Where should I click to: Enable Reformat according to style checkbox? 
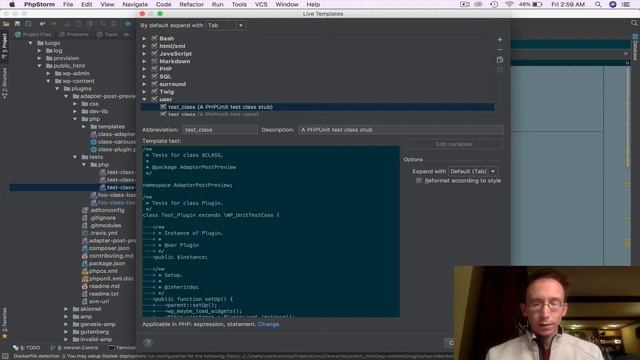pos(418,180)
